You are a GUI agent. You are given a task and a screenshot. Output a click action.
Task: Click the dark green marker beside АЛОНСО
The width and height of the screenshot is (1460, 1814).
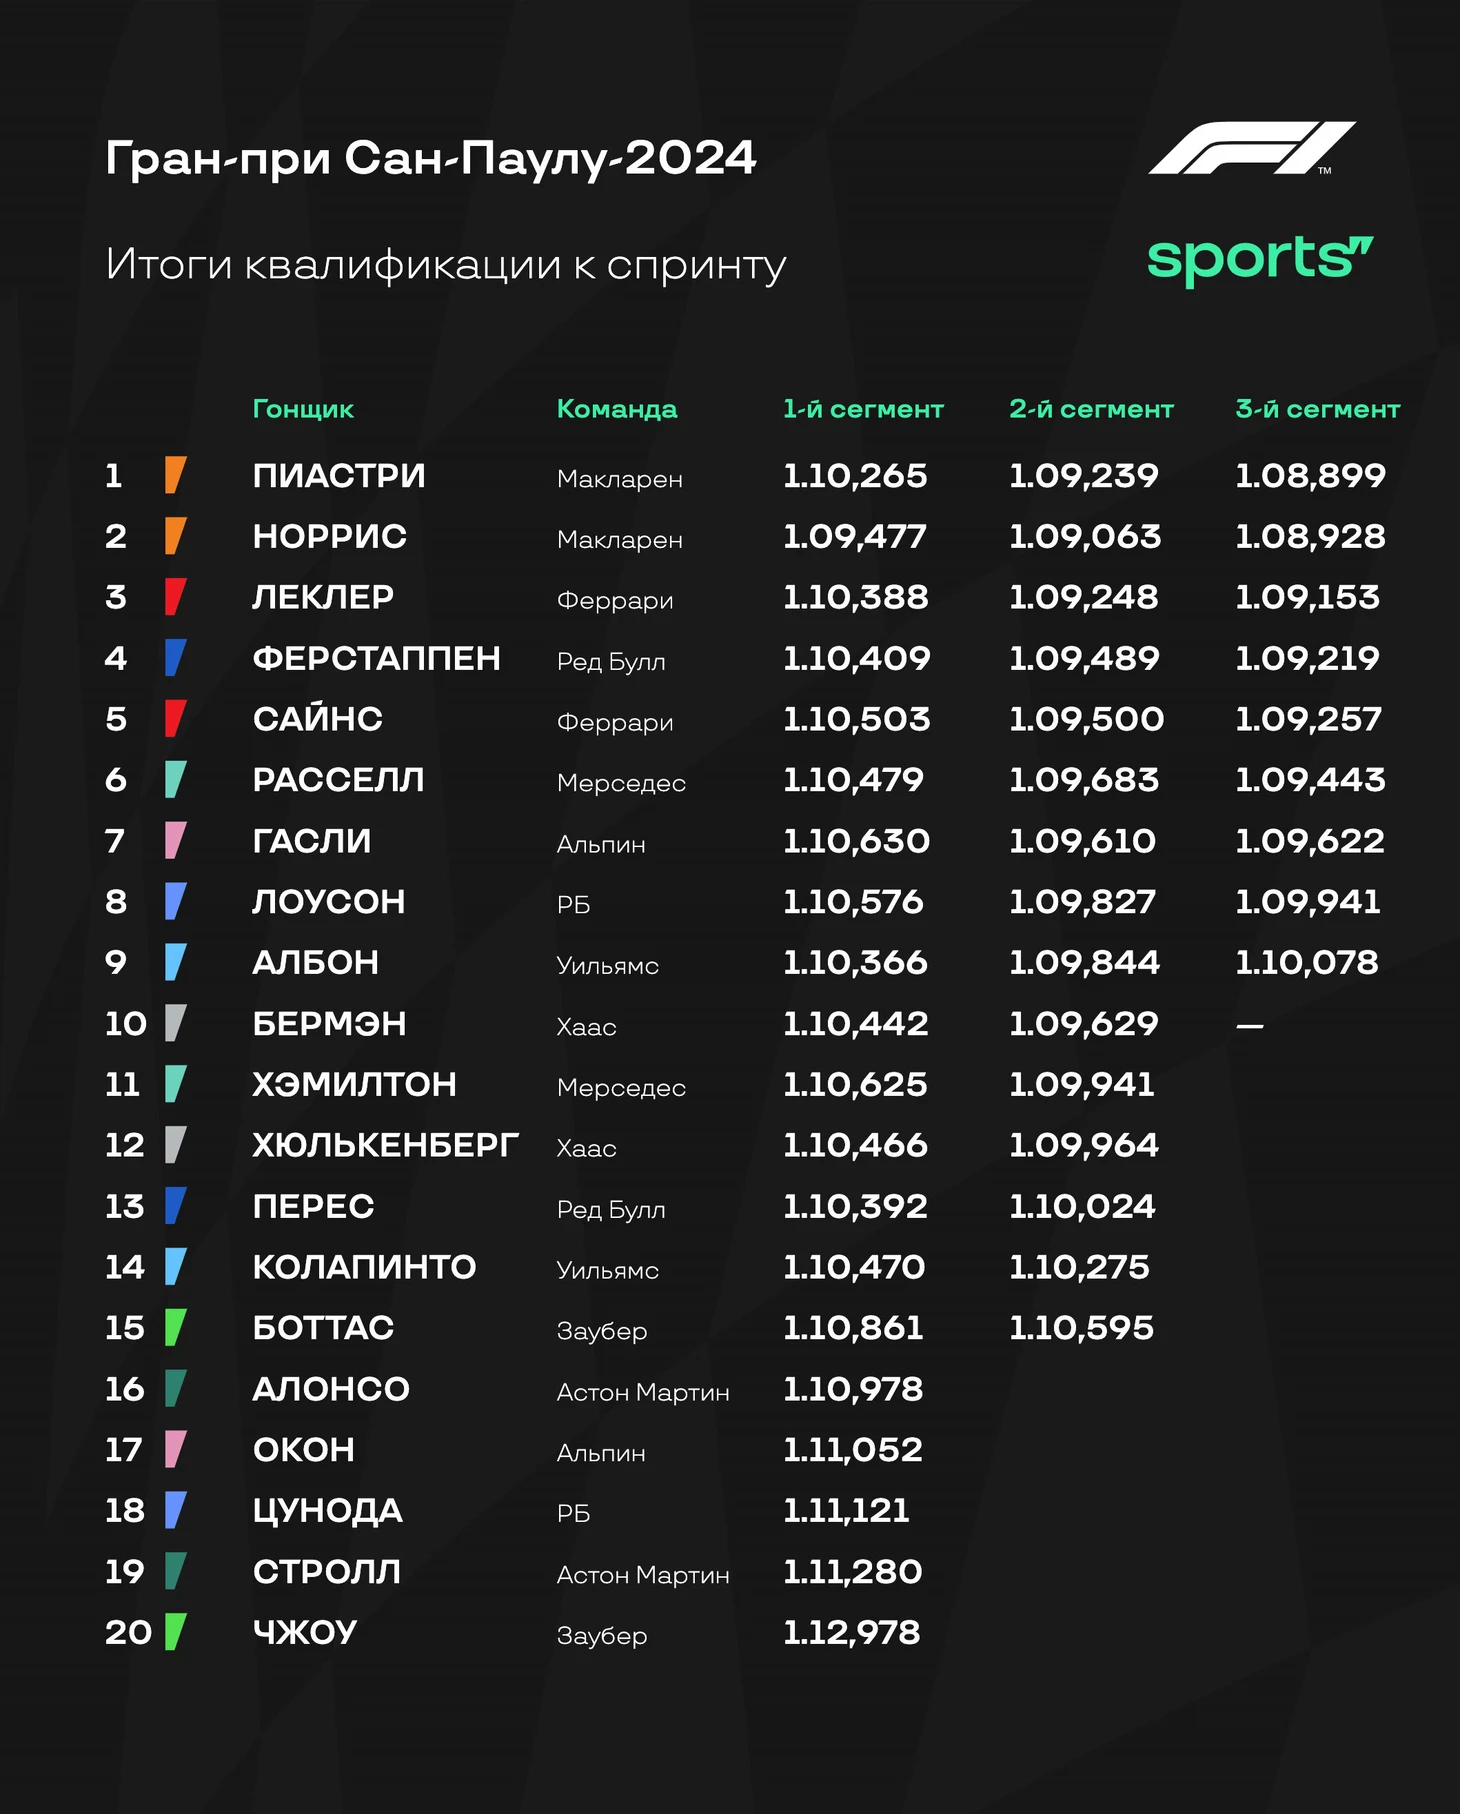(175, 1389)
